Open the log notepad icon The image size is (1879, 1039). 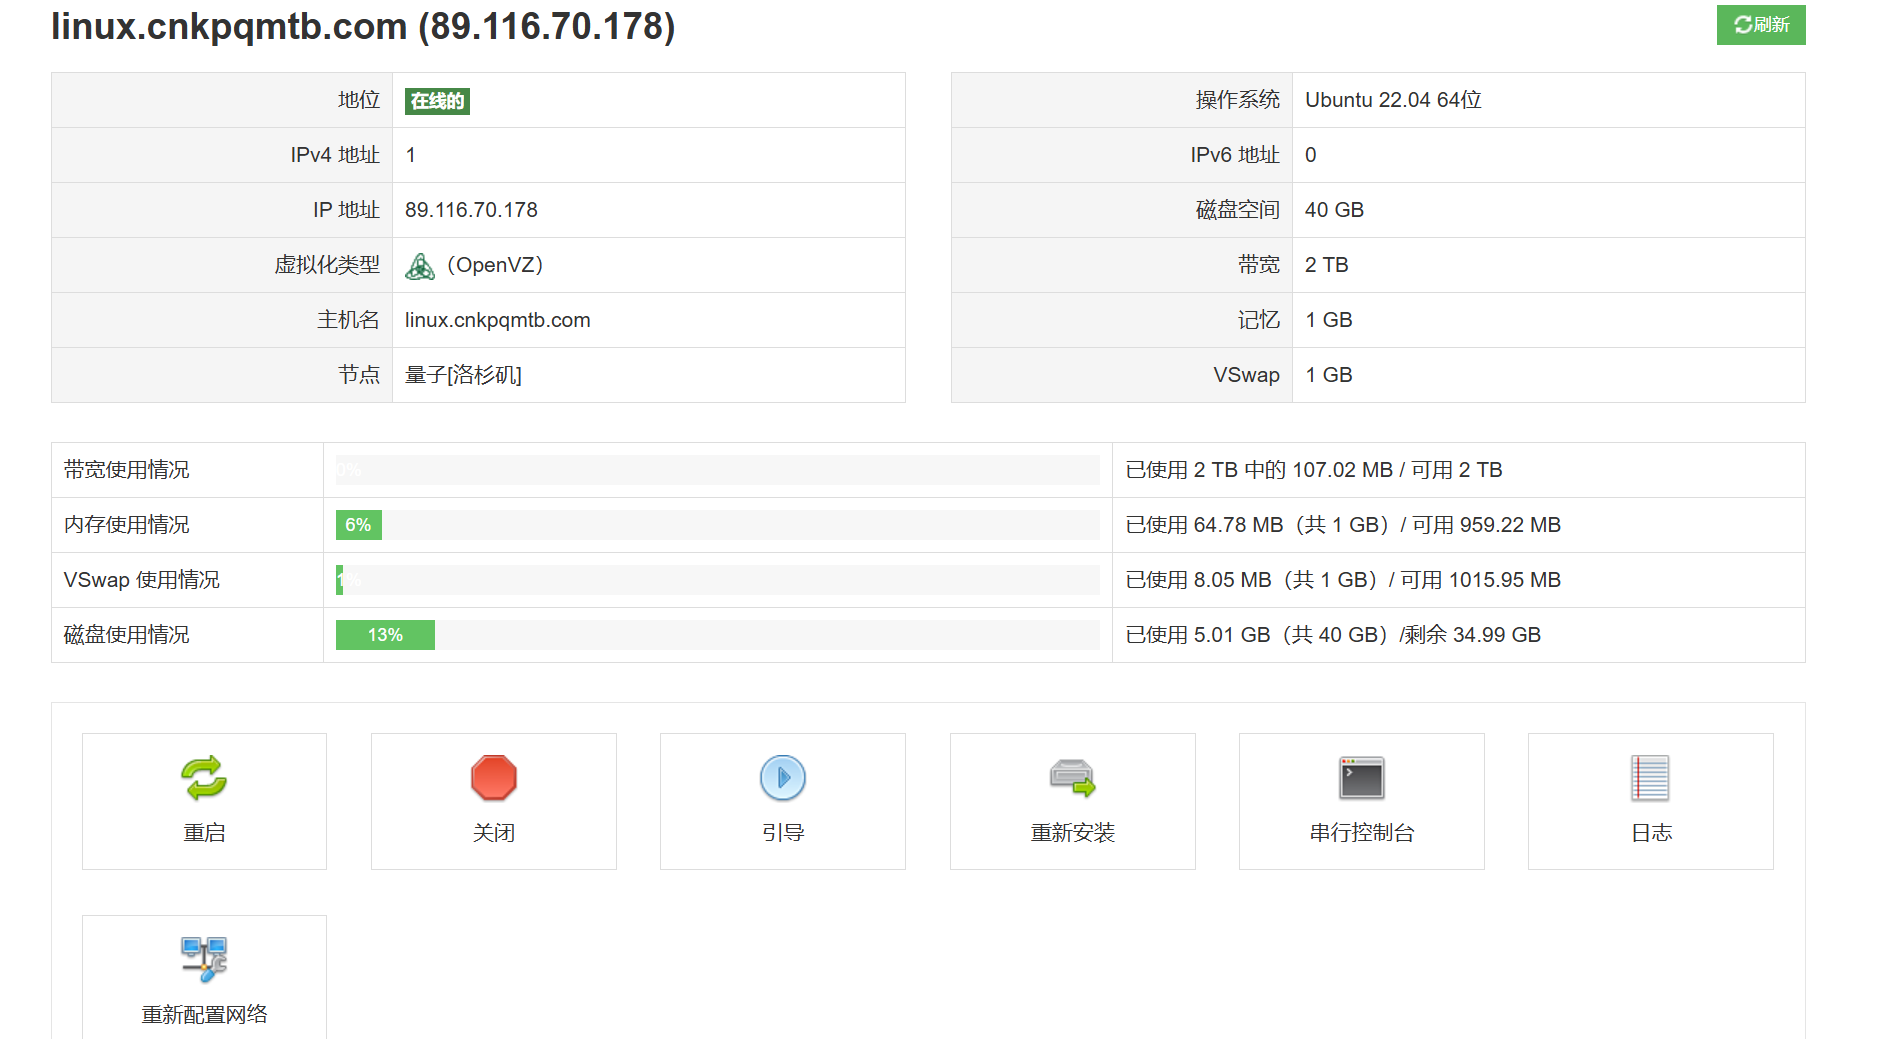(x=1650, y=778)
